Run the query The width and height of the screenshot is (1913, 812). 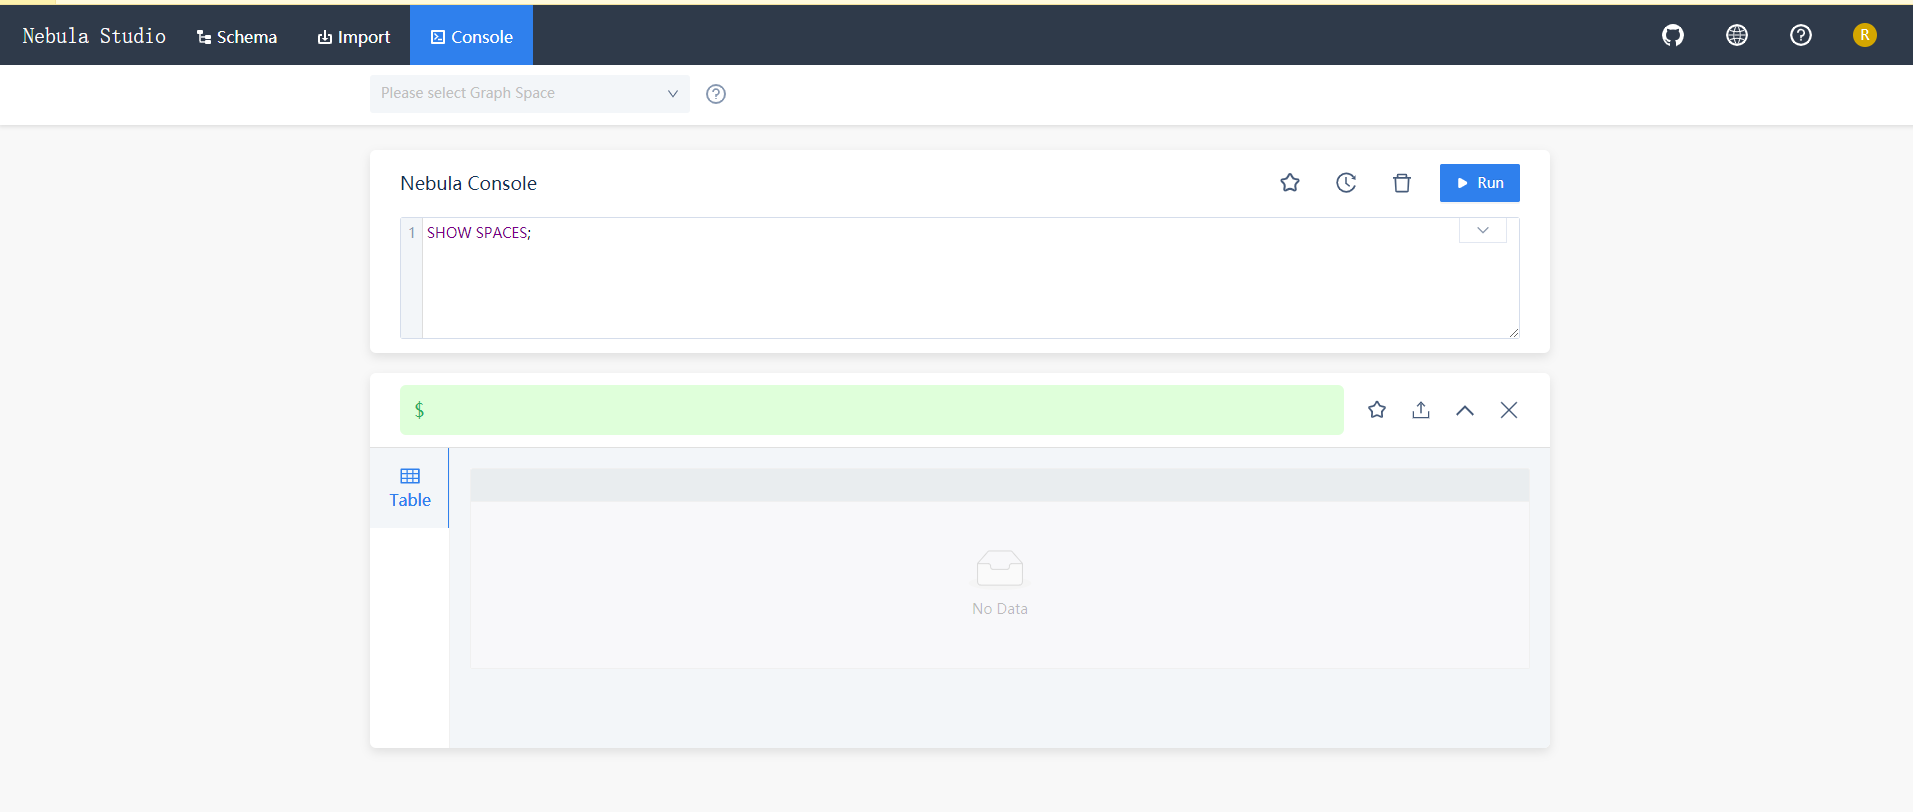coord(1480,183)
